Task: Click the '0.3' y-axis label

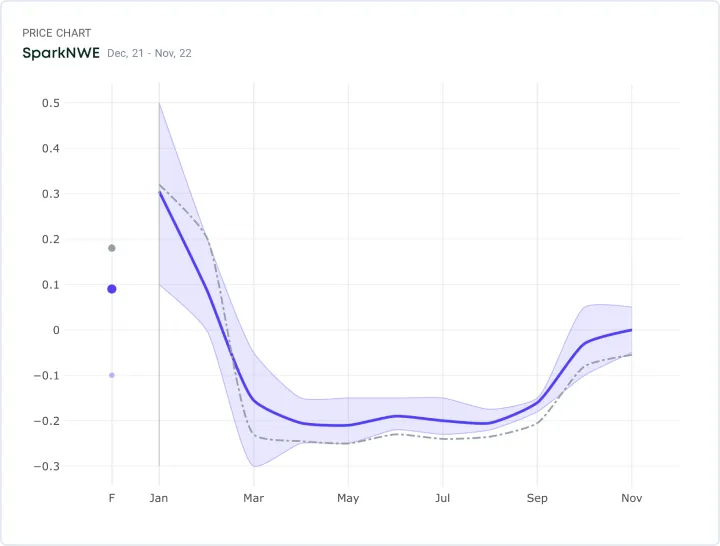Action: point(51,194)
